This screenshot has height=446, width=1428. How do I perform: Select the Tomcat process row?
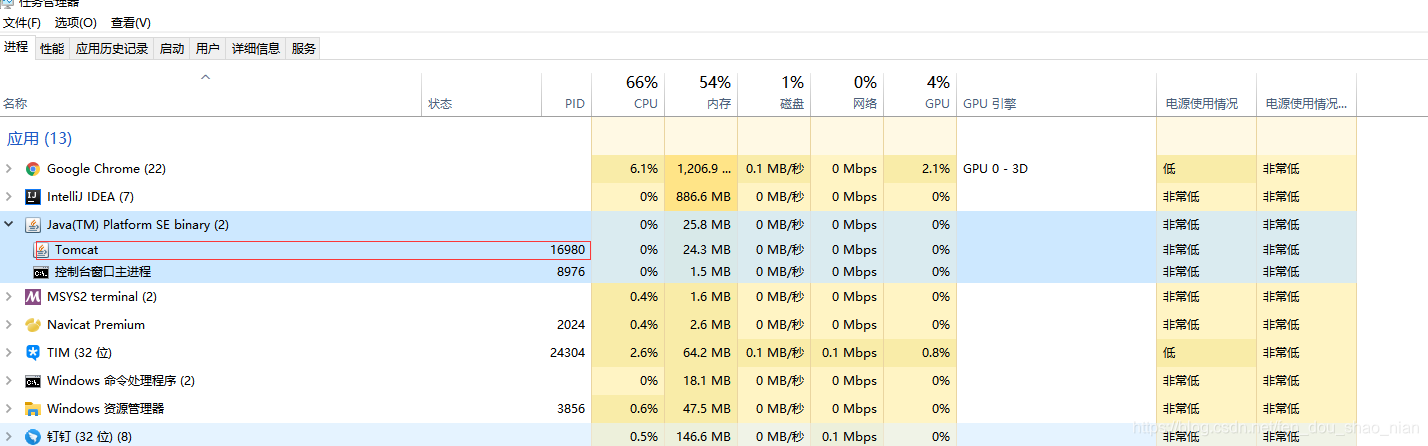pos(678,250)
